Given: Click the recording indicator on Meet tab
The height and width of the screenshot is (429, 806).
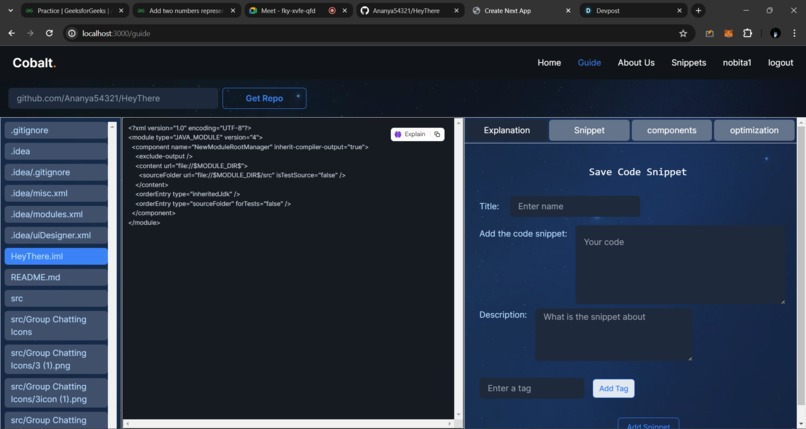Looking at the screenshot, I should [332, 10].
